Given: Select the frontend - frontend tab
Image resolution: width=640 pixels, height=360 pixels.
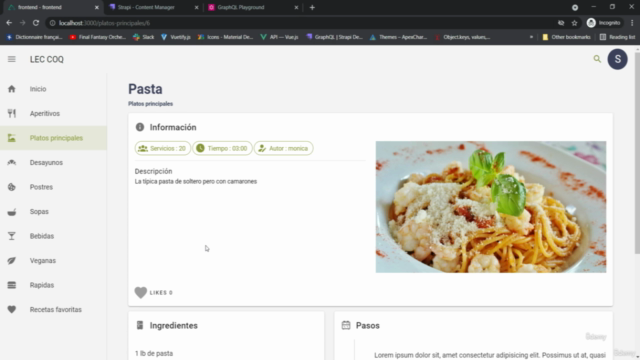Looking at the screenshot, I should tap(52, 7).
